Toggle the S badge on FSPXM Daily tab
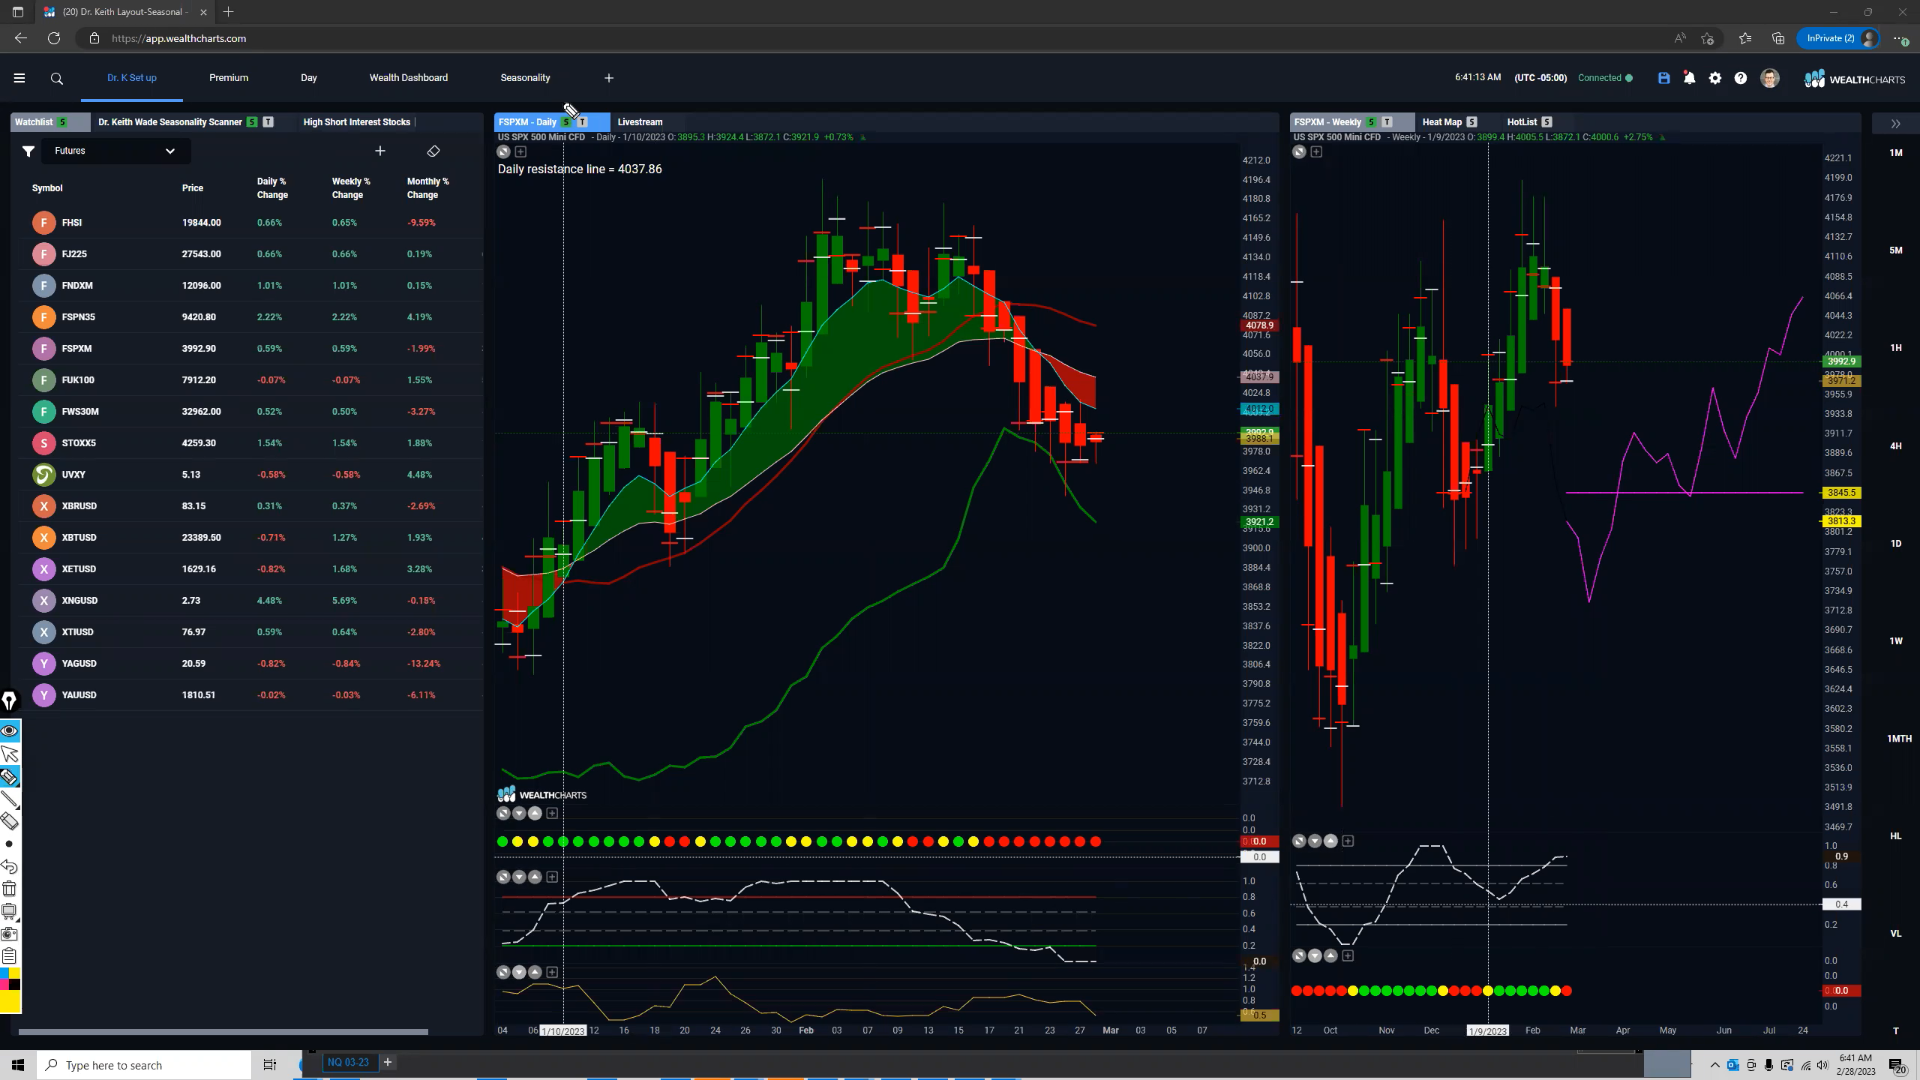Screen dimensions: 1920x1080 point(566,122)
